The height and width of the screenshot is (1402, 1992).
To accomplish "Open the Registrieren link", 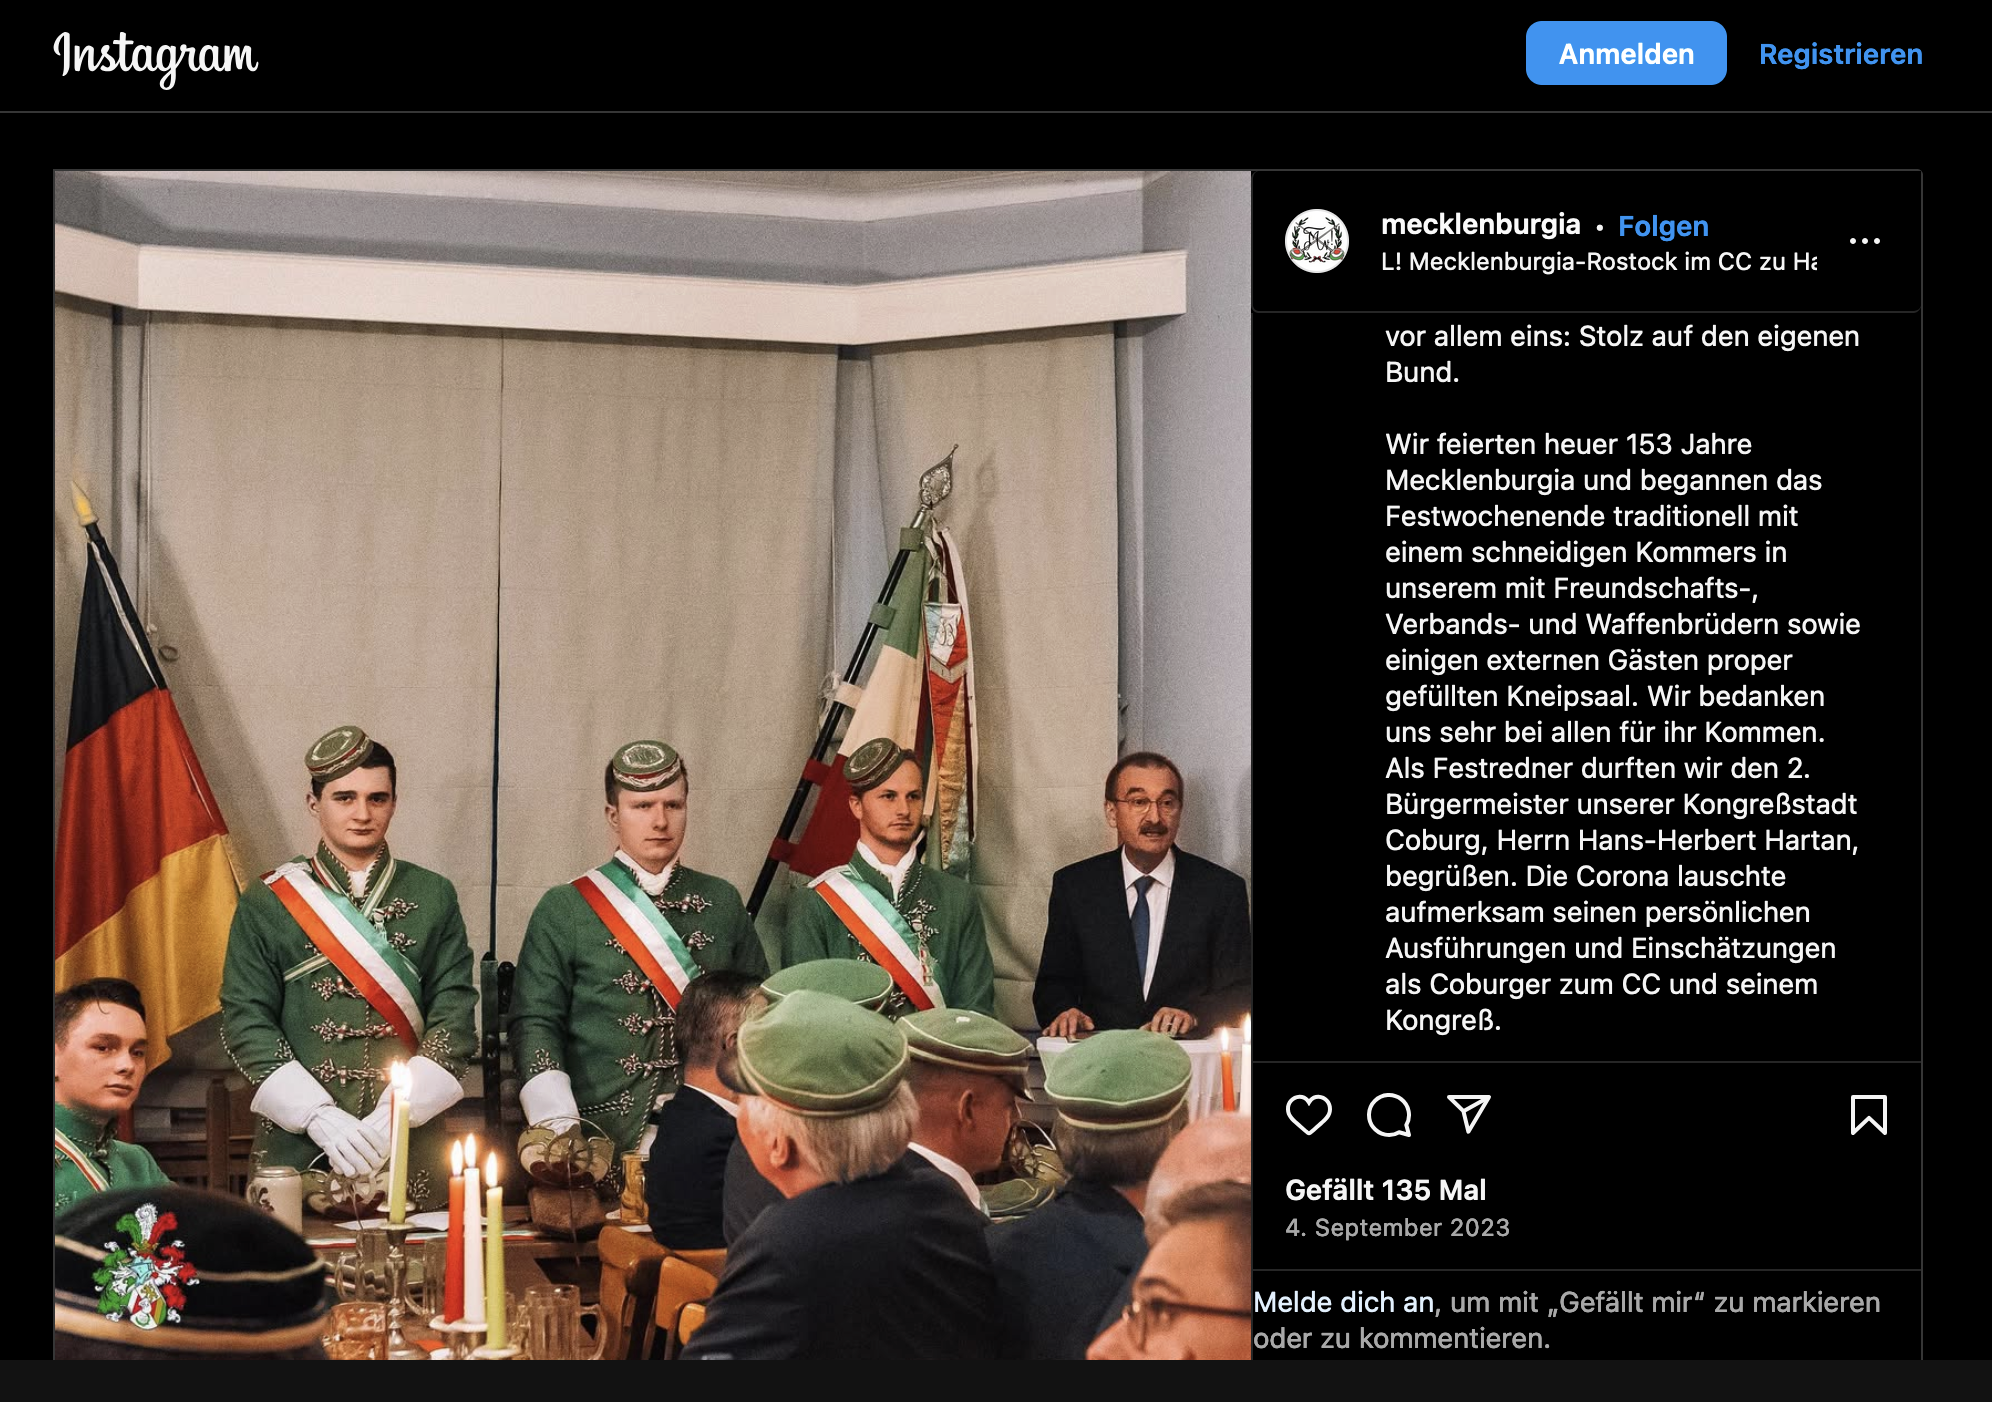I will (1840, 54).
